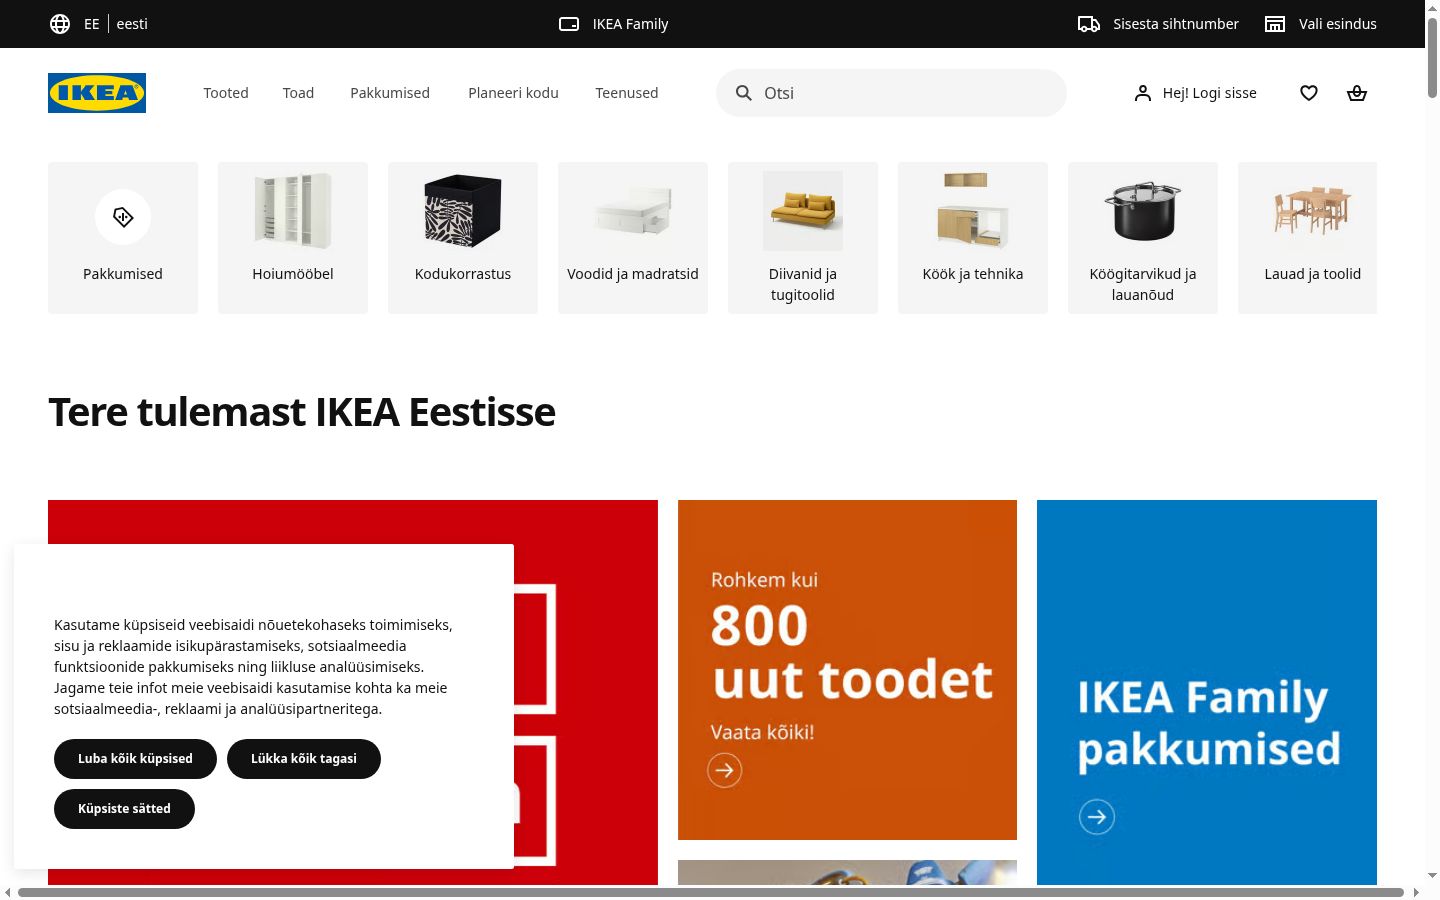
Task: Click Hej! Logi sisse link
Action: 1196,93
